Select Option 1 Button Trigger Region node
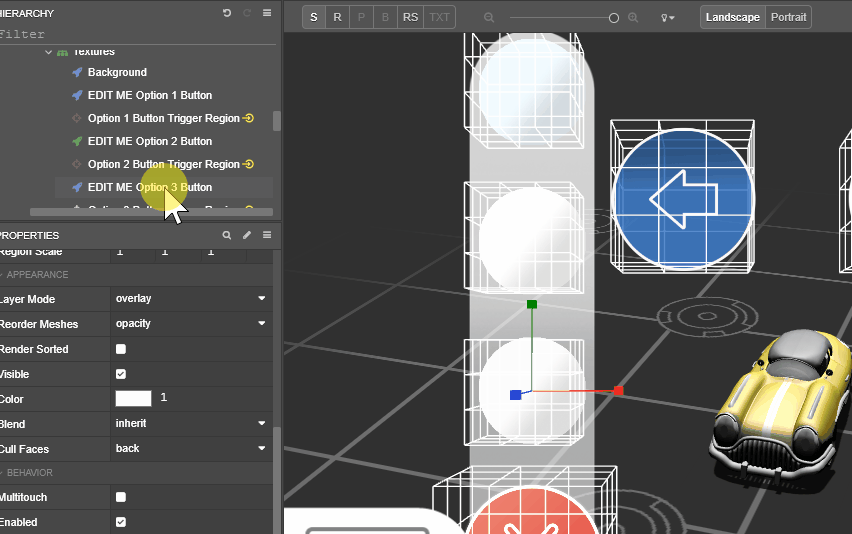 coord(164,118)
